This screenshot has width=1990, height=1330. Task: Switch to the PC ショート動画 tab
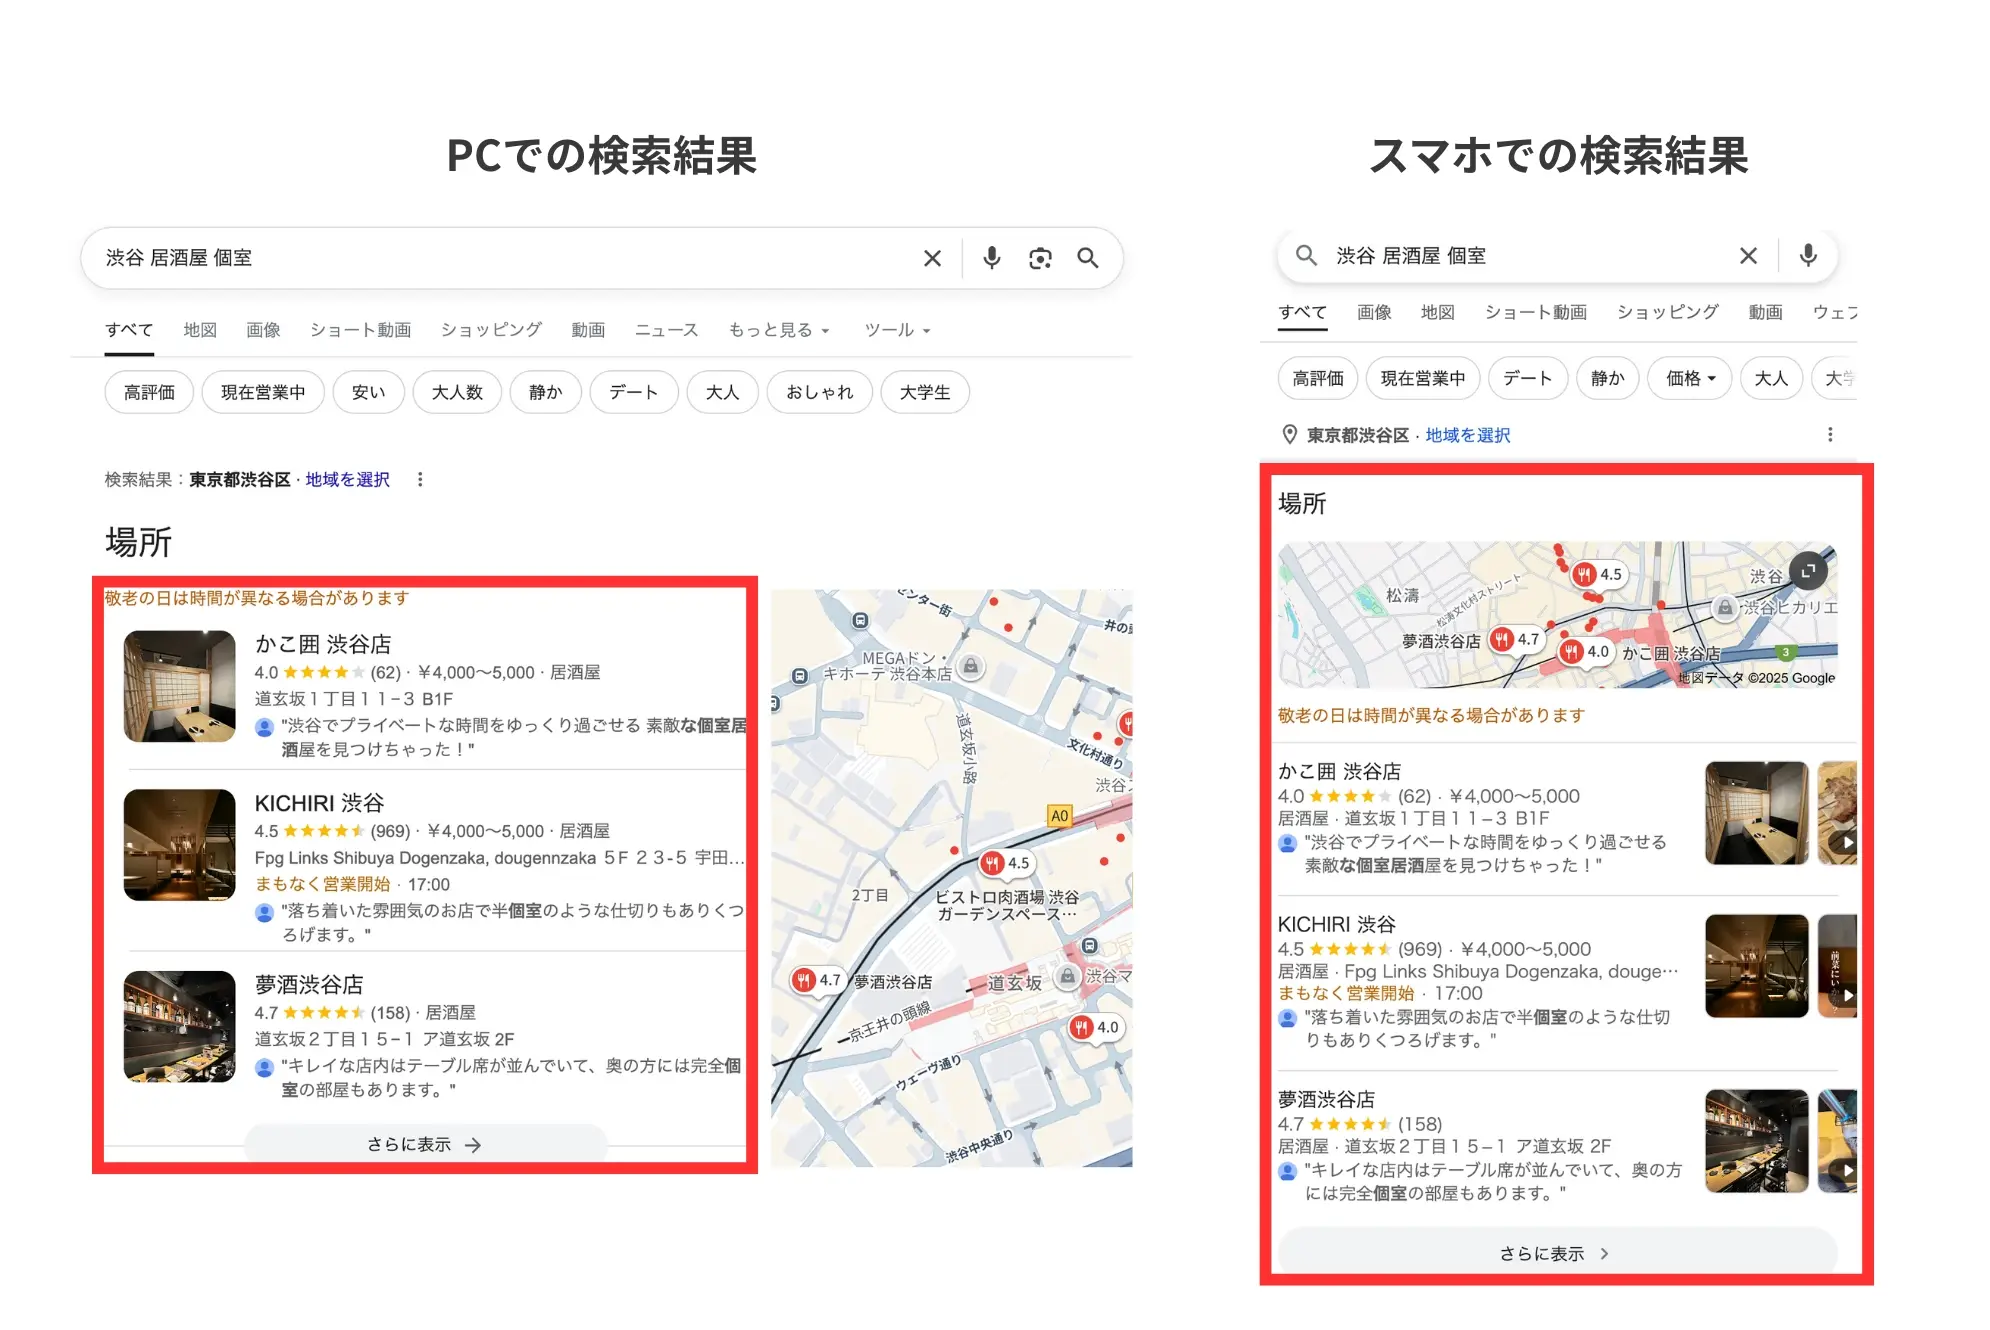tap(361, 330)
